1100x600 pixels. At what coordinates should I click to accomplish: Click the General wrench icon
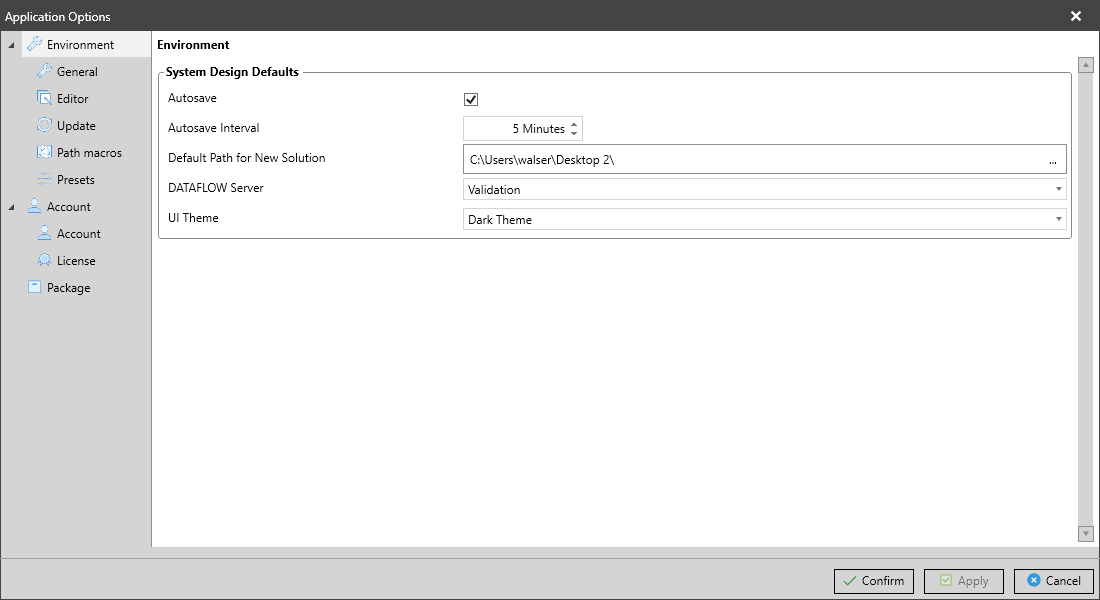[x=44, y=71]
